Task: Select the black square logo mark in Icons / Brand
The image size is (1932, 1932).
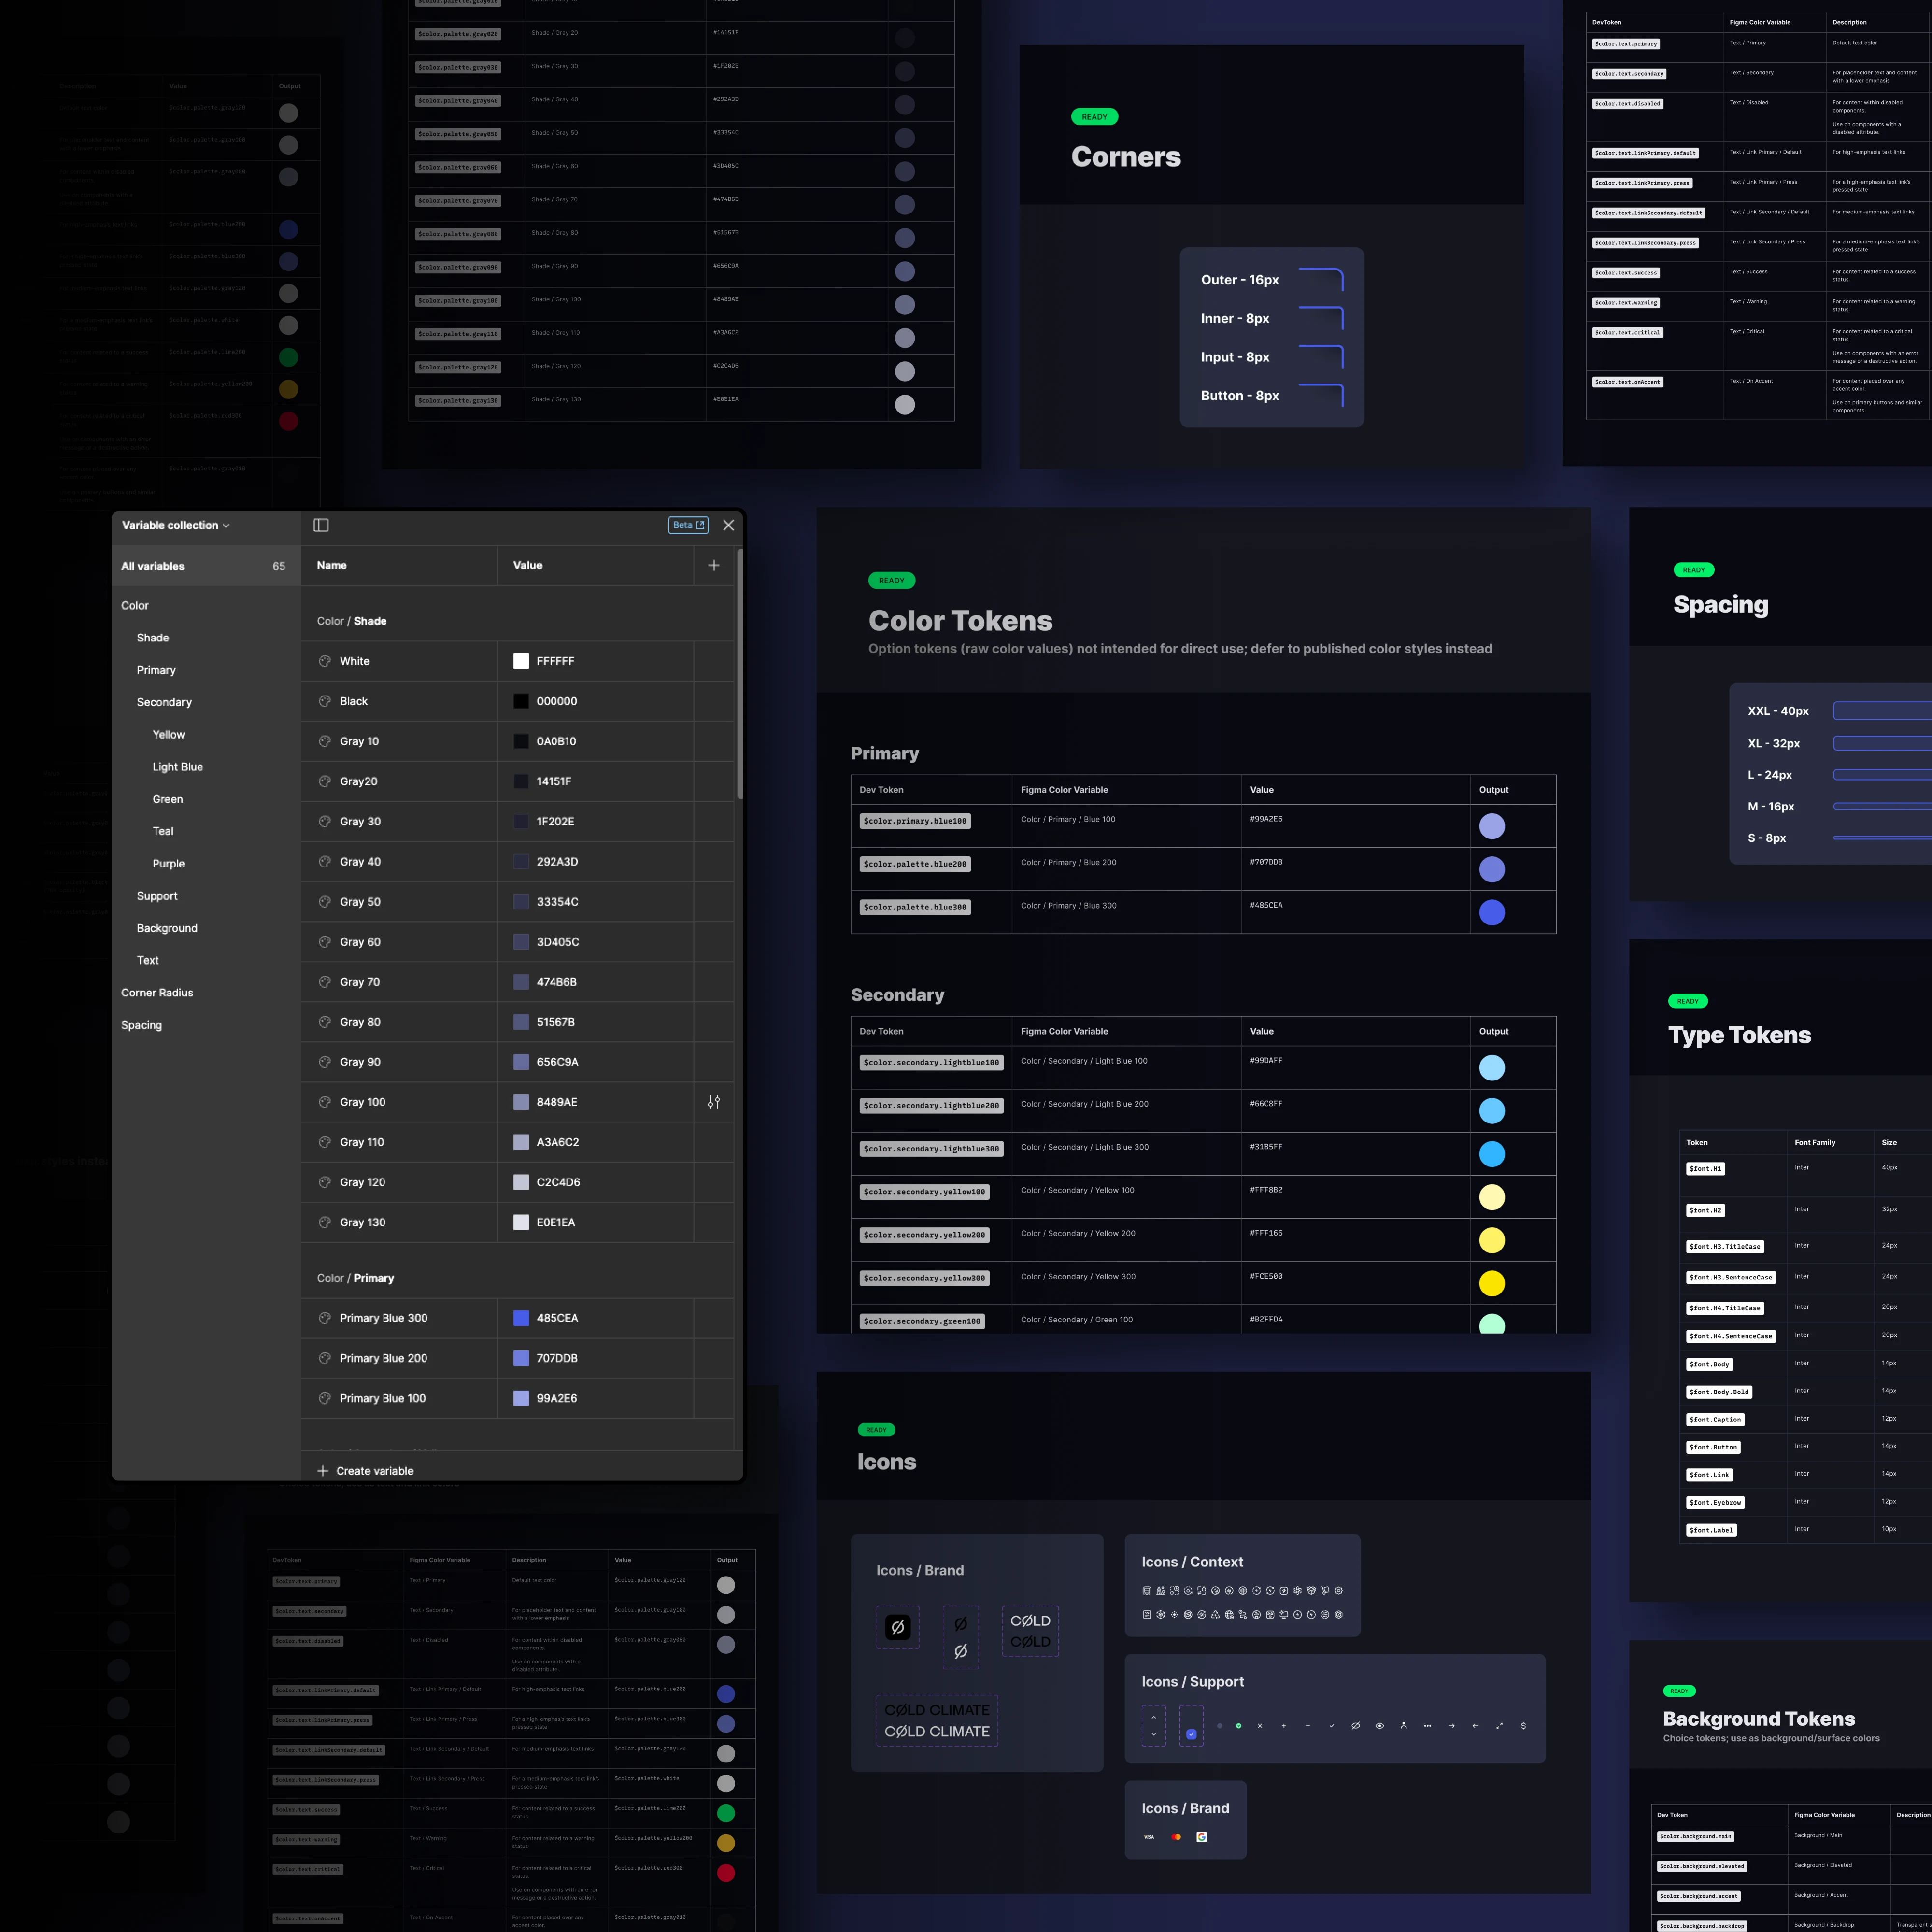Action: 898,1627
